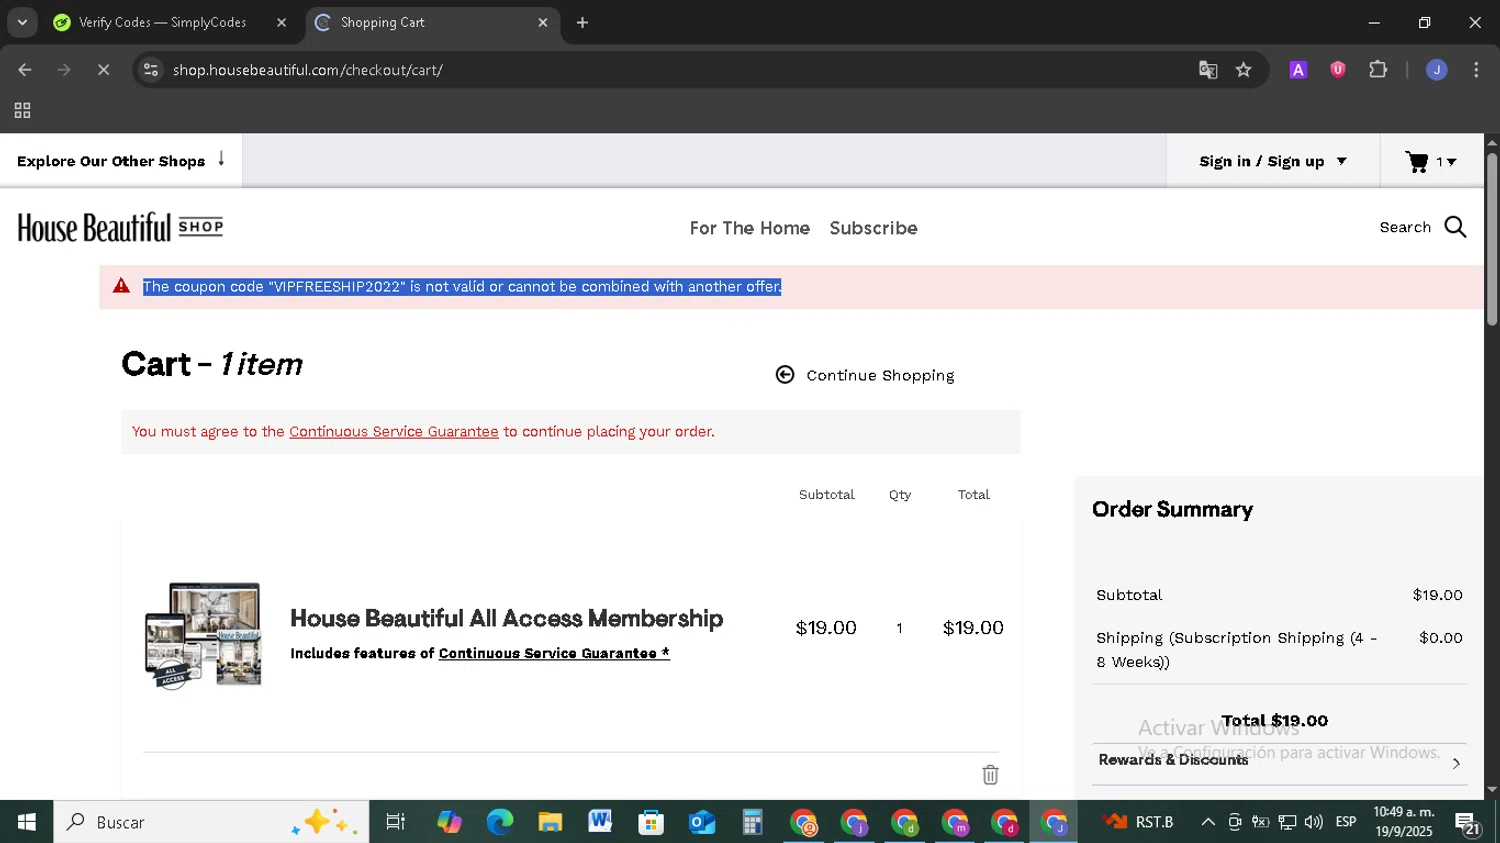Open Microsoft Edge from the taskbar
1500x843 pixels.
click(499, 822)
